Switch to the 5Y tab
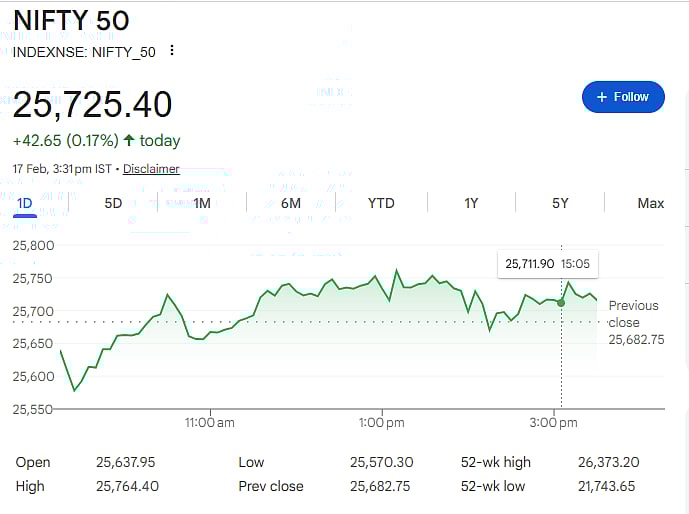 tap(560, 203)
